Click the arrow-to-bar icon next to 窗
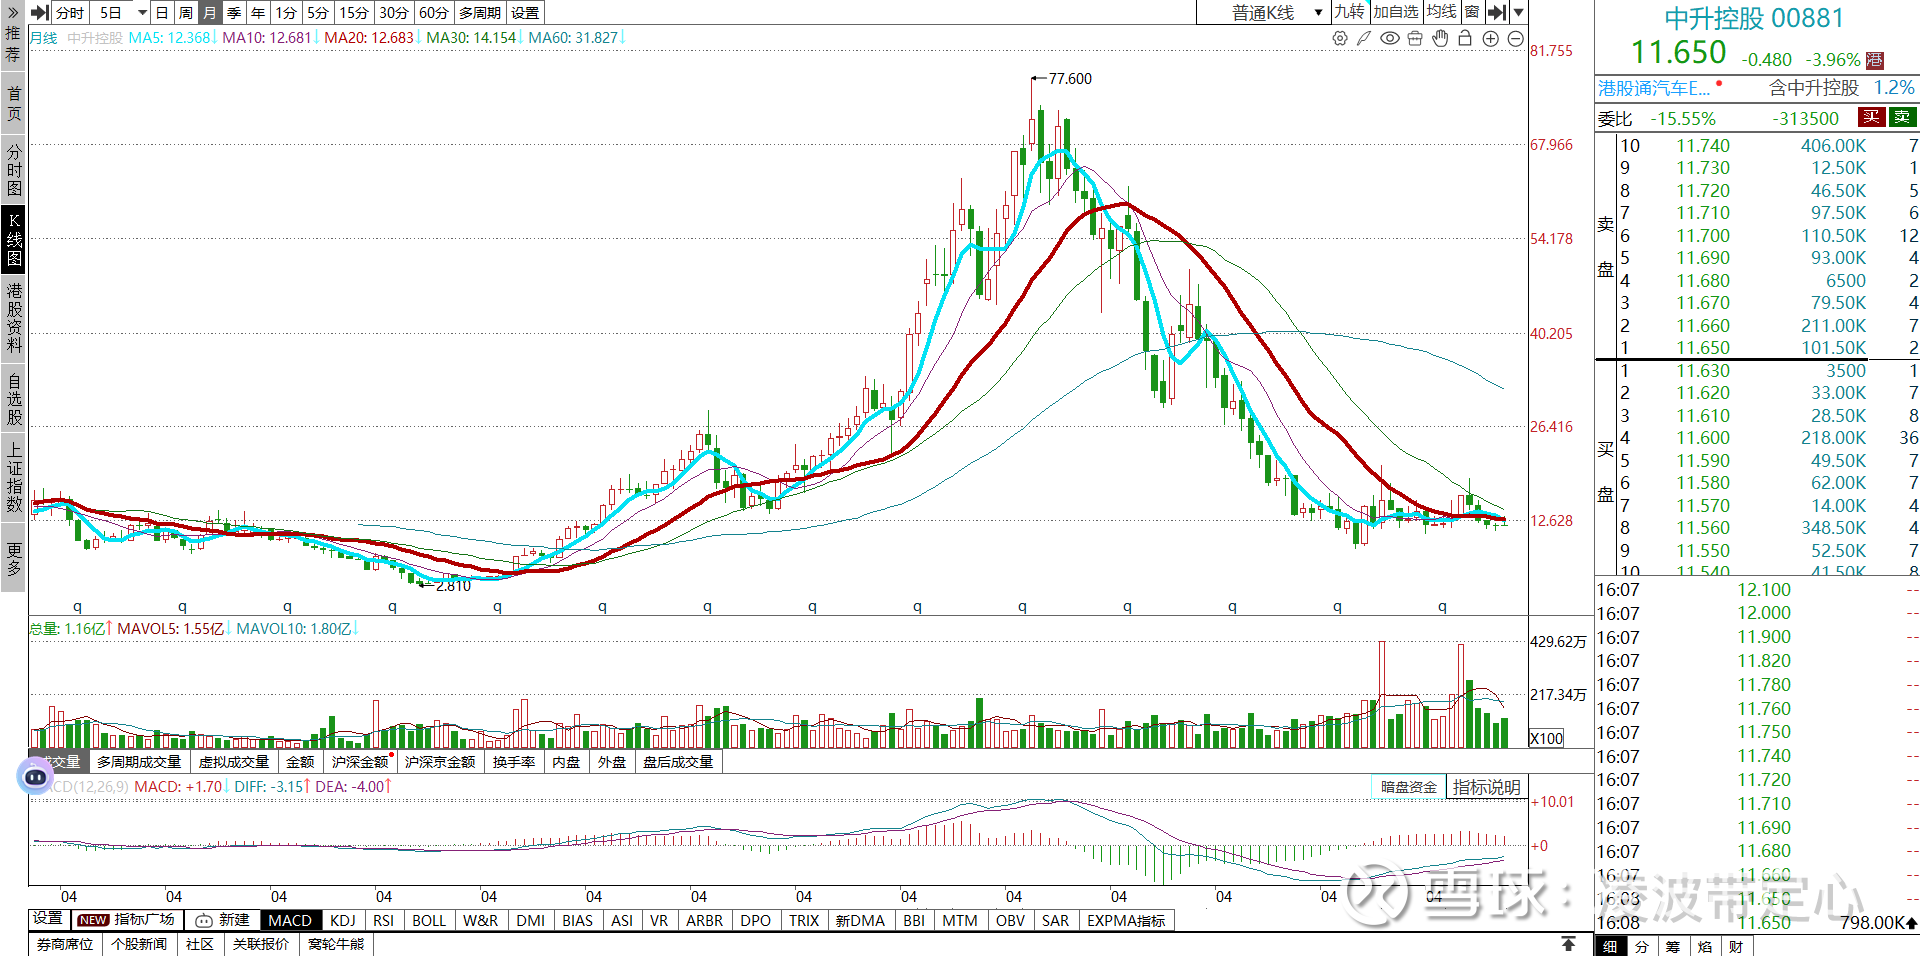Image resolution: width=1920 pixels, height=956 pixels. pos(1497,12)
